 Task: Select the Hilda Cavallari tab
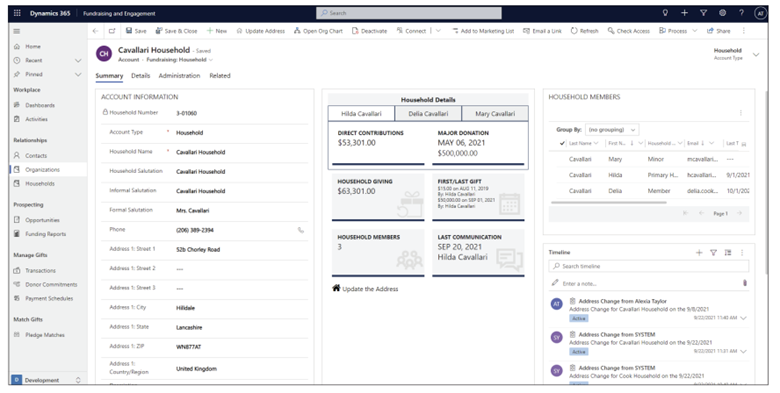[361, 113]
